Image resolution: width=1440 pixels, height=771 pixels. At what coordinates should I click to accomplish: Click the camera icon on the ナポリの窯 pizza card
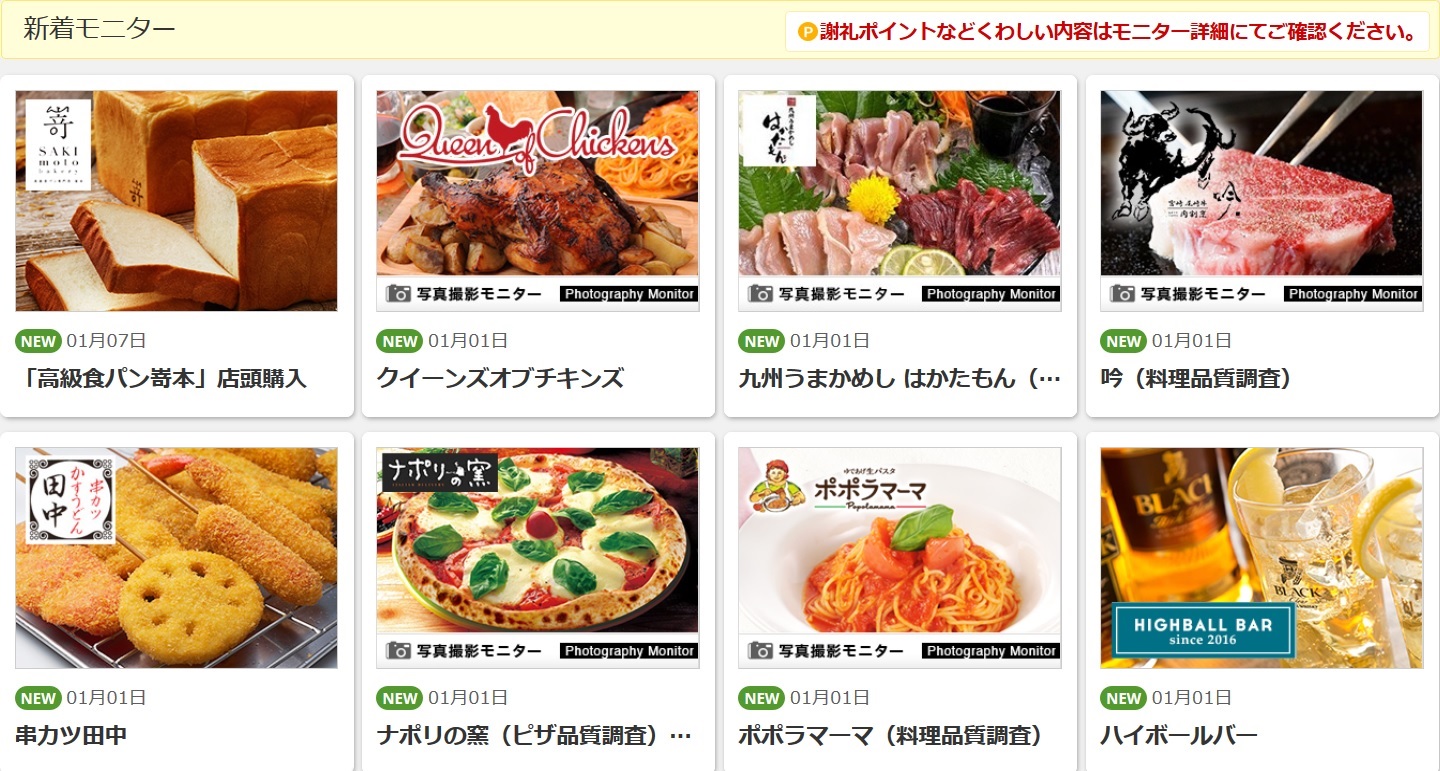coord(399,651)
